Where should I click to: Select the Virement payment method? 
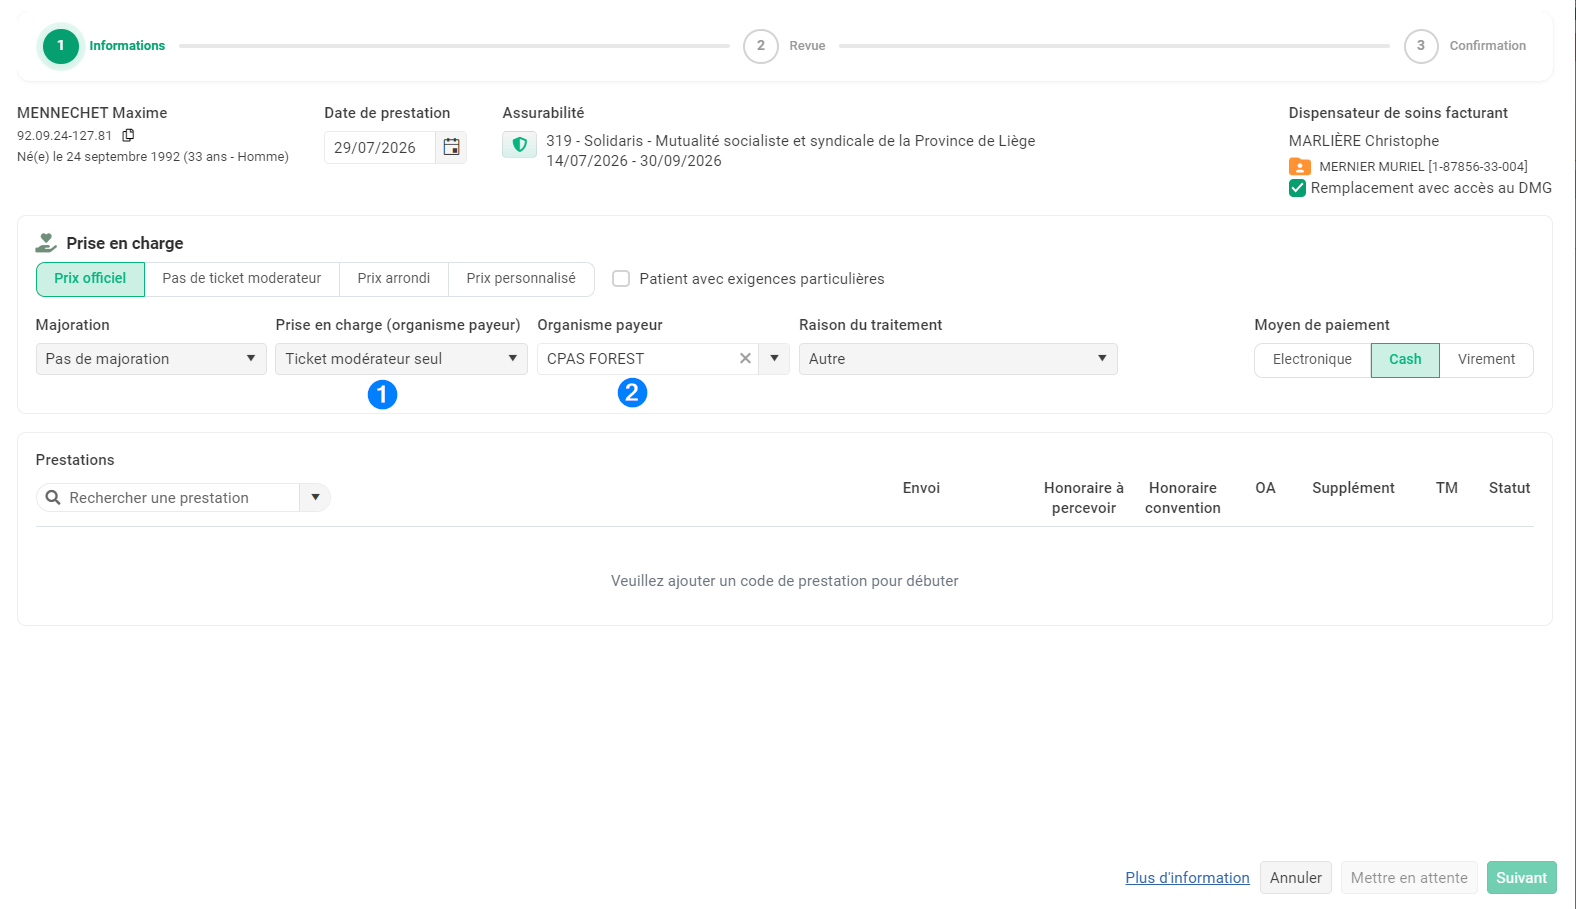pyautogui.click(x=1486, y=360)
